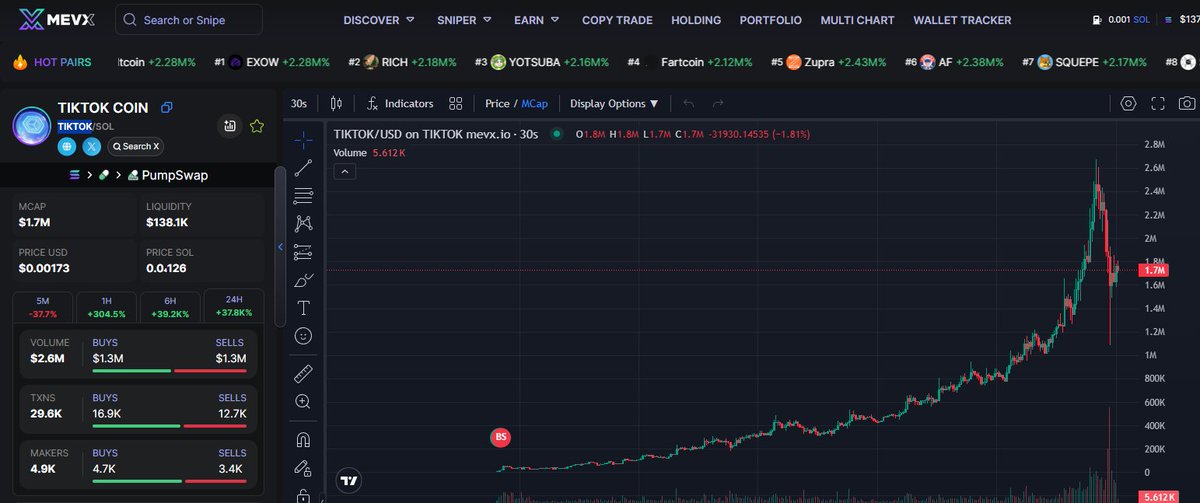
Task: Click the pump pill icon in breadcrumb
Action: 103,175
